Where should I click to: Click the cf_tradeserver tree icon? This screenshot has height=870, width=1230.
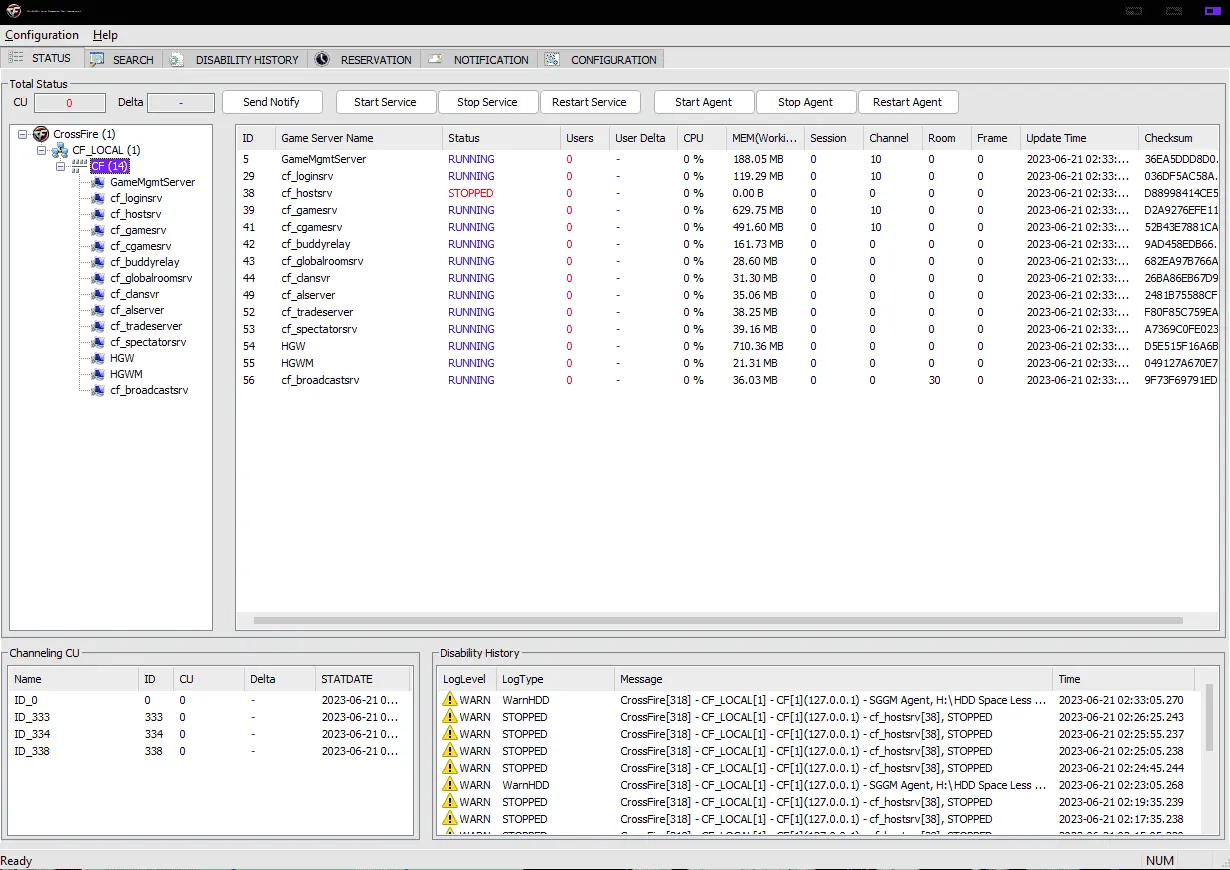click(98, 326)
